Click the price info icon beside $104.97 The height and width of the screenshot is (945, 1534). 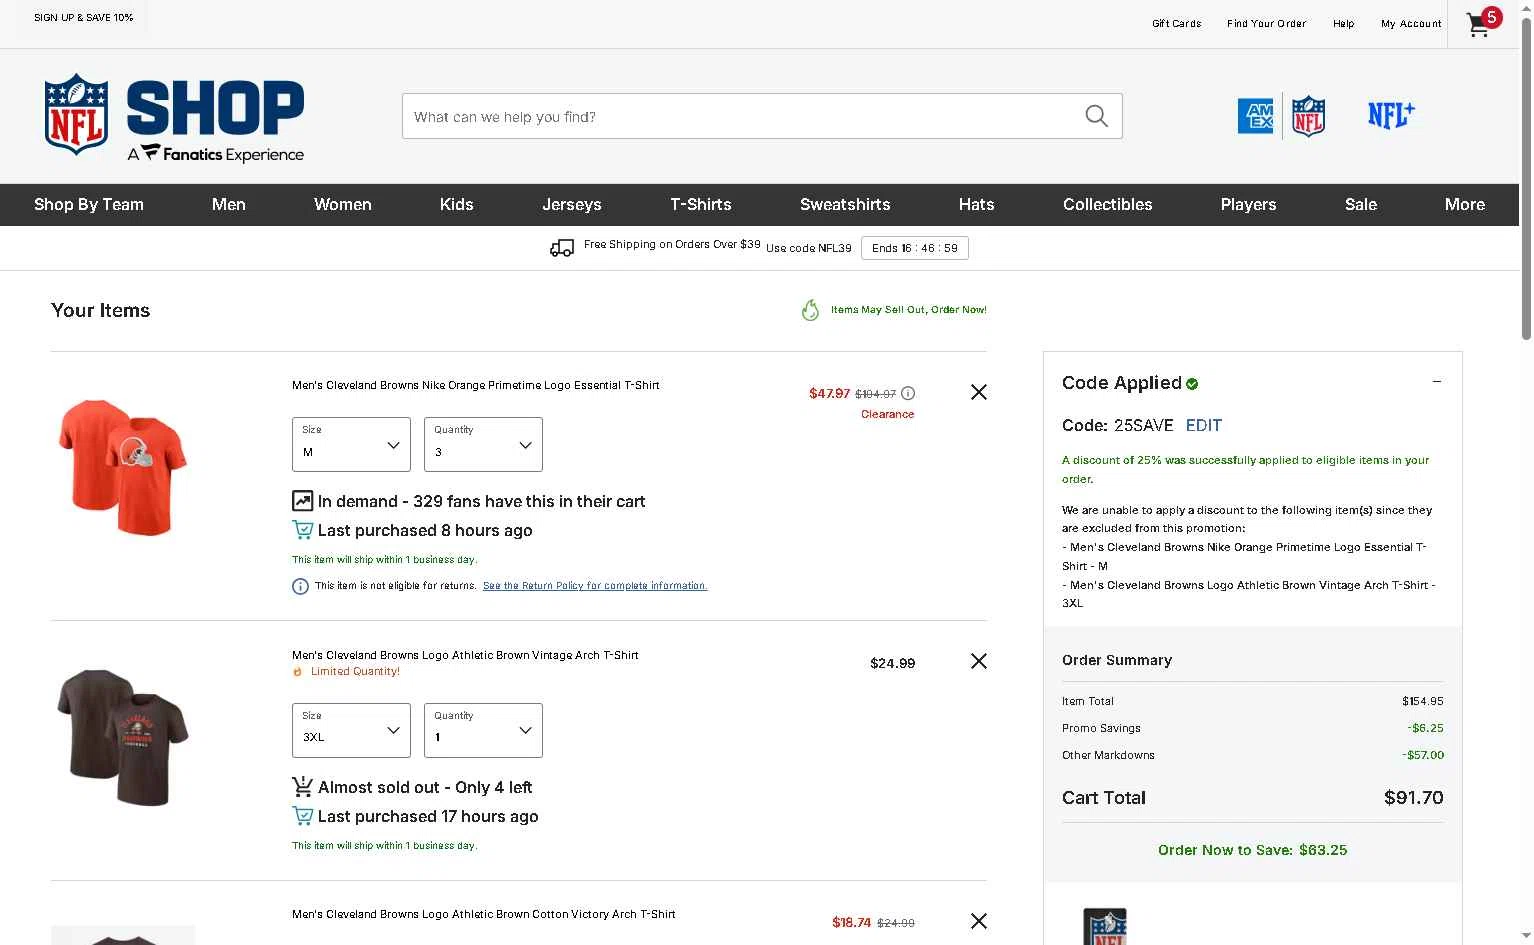pyautogui.click(x=908, y=393)
